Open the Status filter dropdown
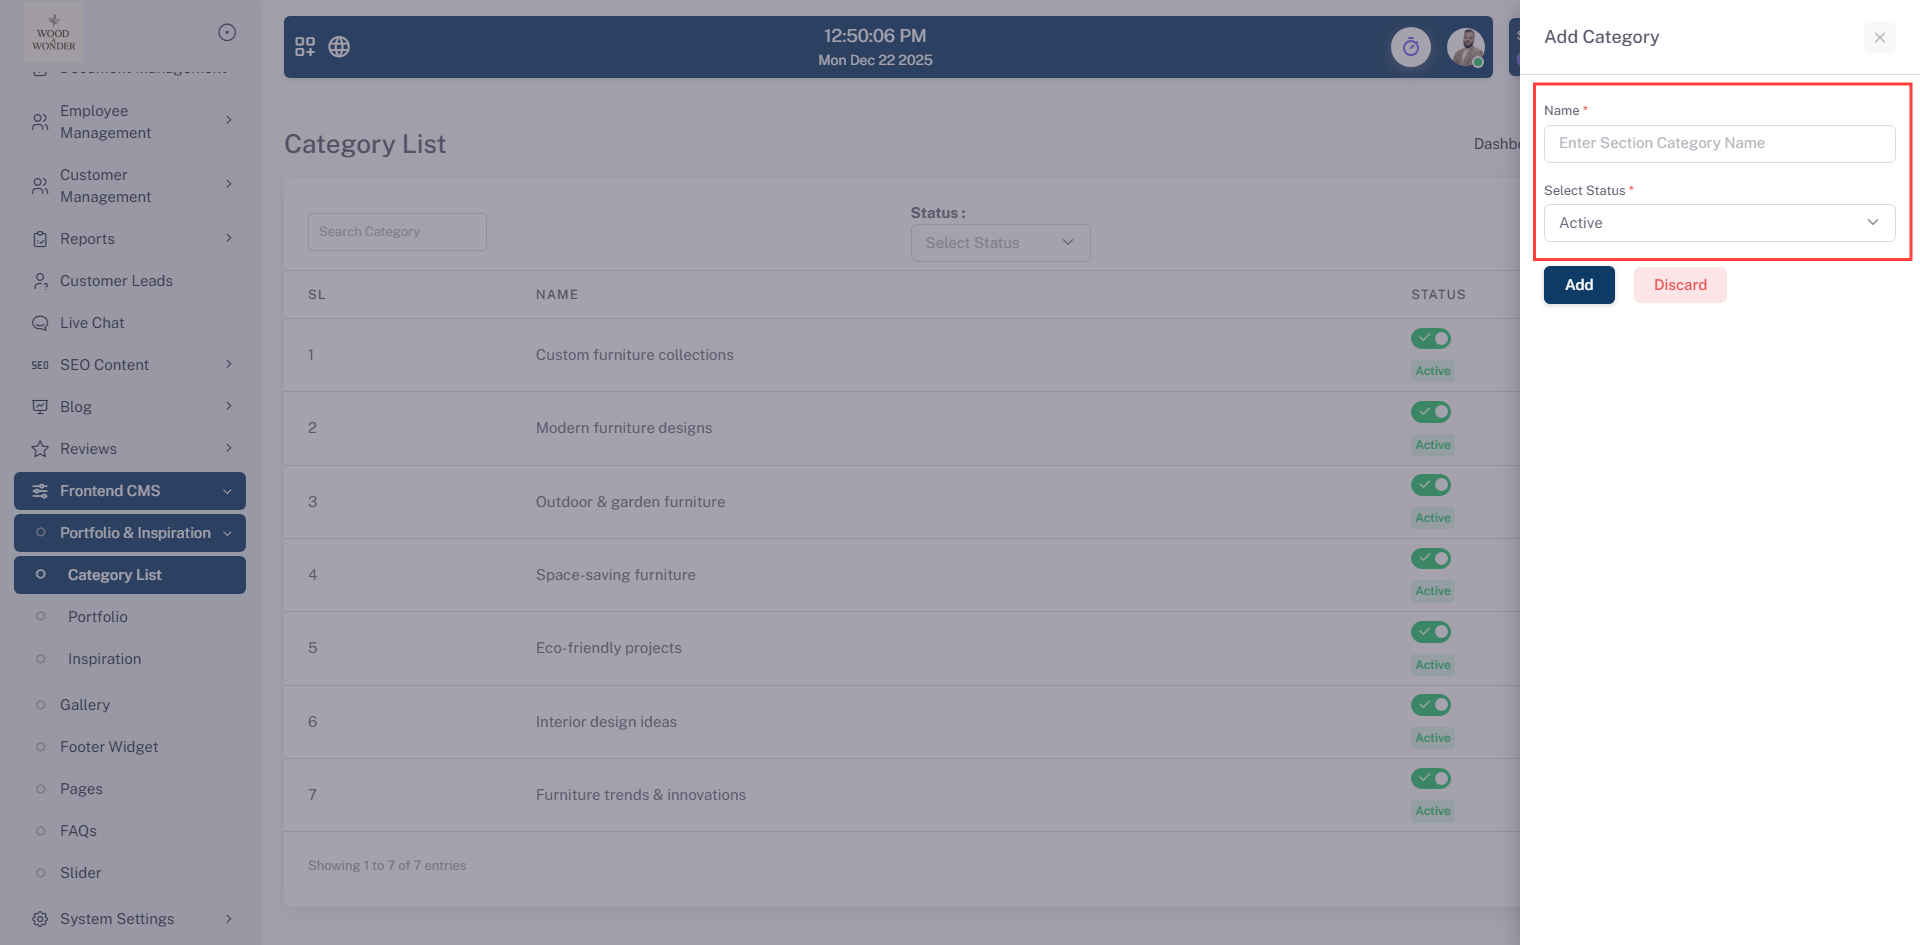Image resolution: width=1920 pixels, height=945 pixels. [x=999, y=243]
